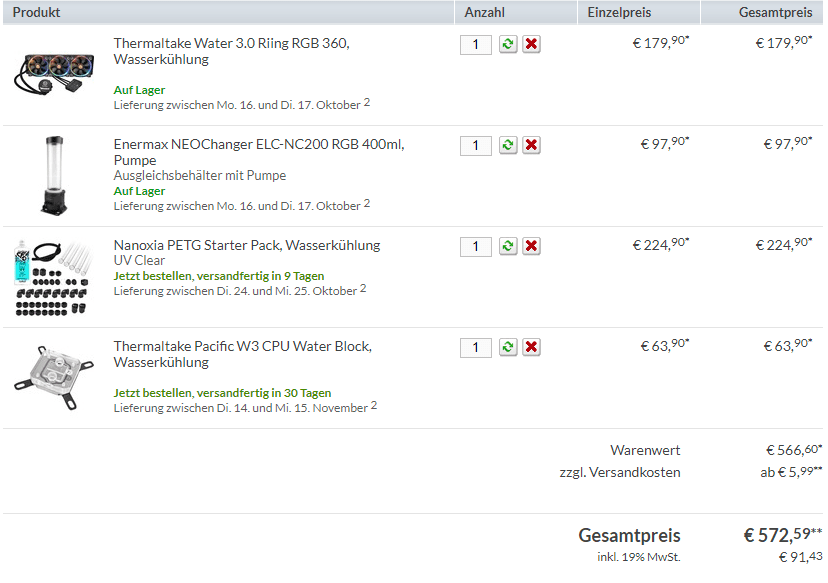Screen dimensions: 828x583
Task: Remove Nanoxia PETG Starter Pack item
Action: pos(531,246)
